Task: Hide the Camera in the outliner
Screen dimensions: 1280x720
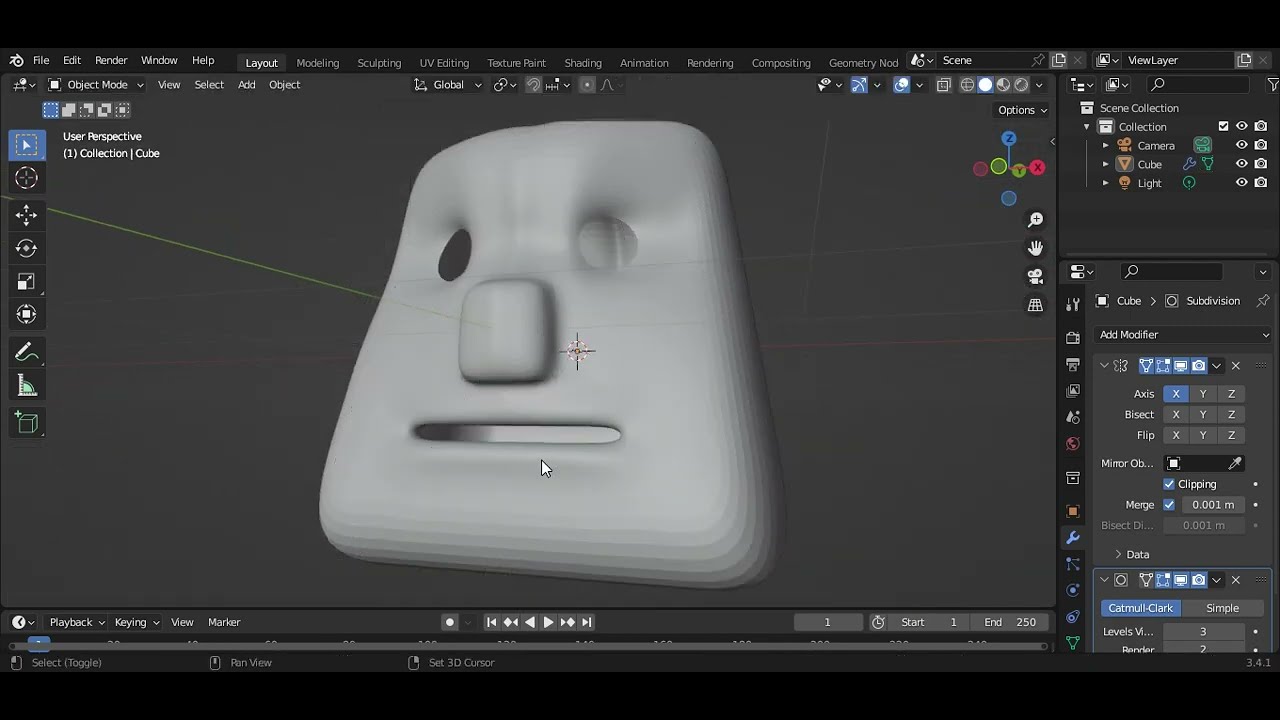Action: point(1242,145)
